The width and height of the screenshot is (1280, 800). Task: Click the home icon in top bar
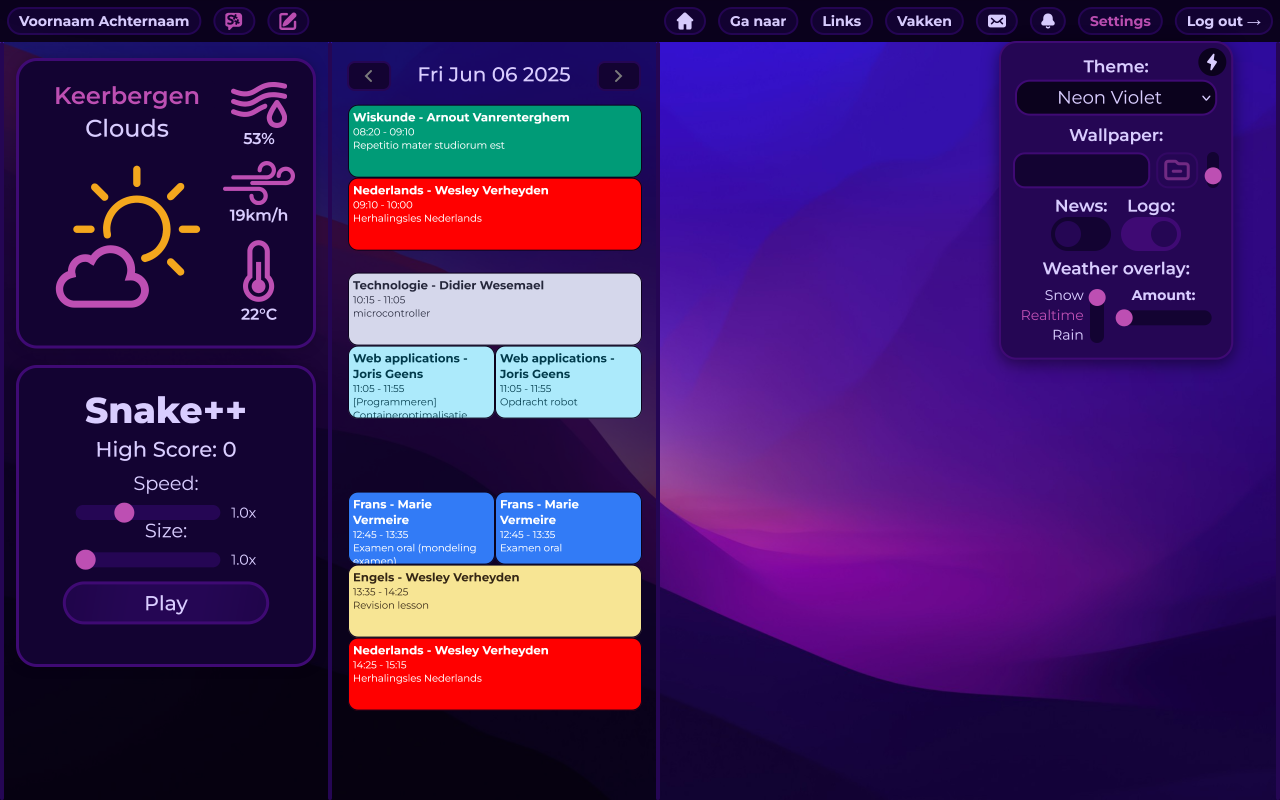tap(685, 21)
